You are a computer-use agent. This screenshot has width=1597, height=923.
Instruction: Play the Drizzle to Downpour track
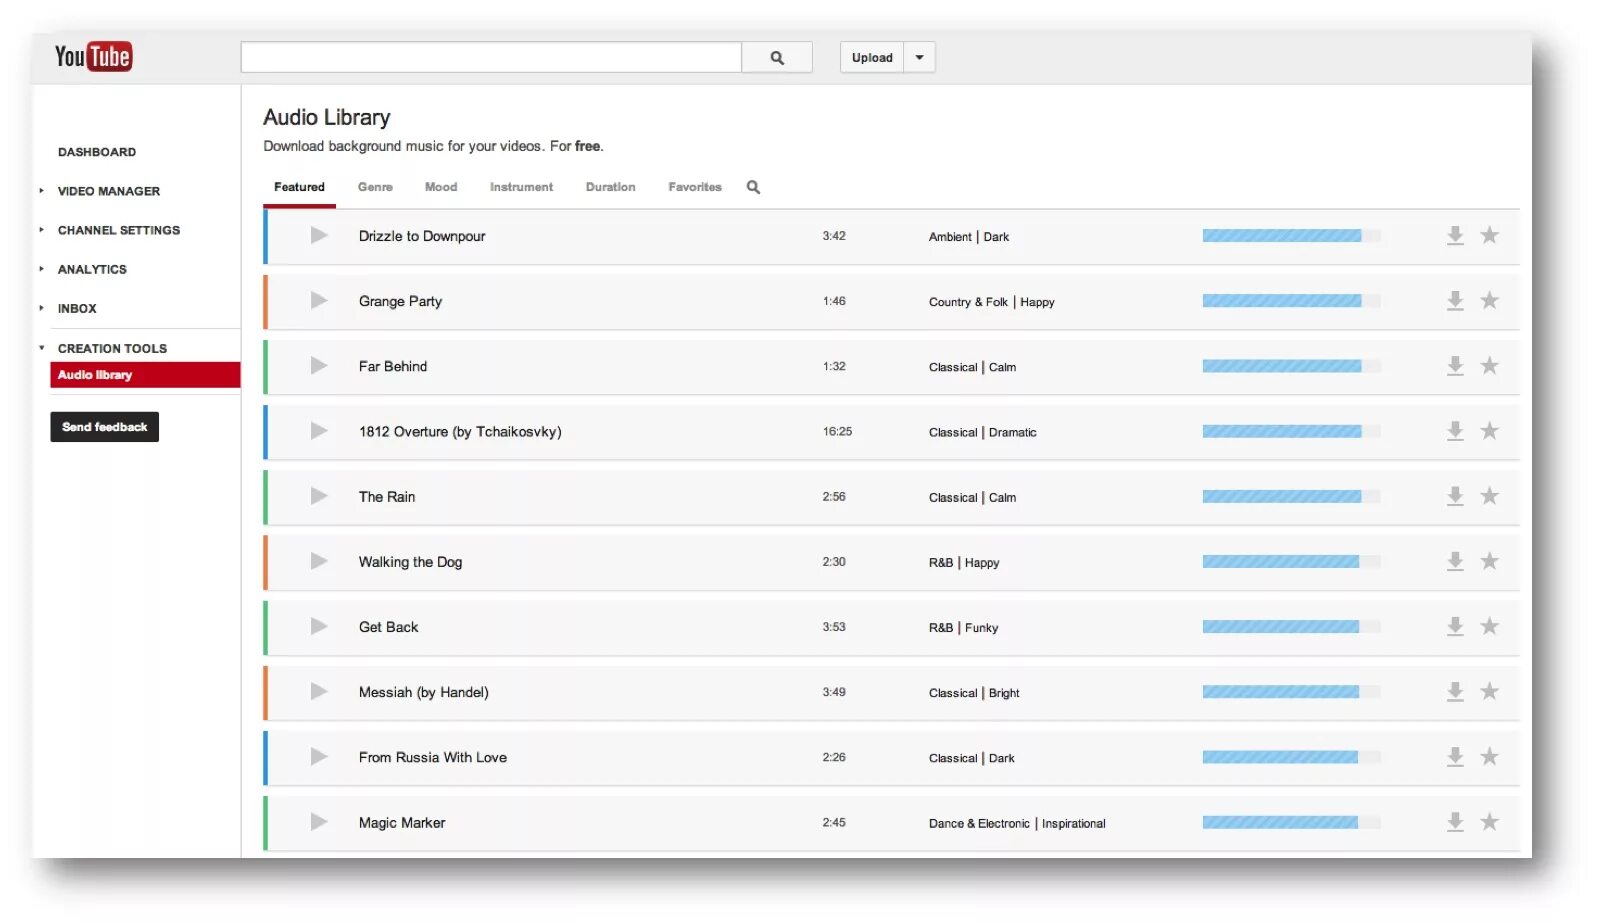tap(319, 236)
